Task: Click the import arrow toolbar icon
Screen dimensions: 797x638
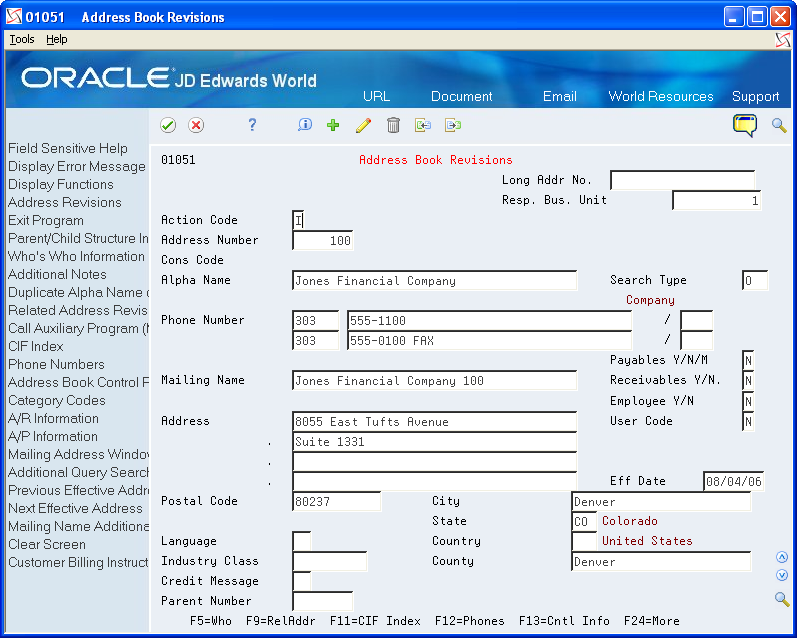Action: click(x=422, y=125)
